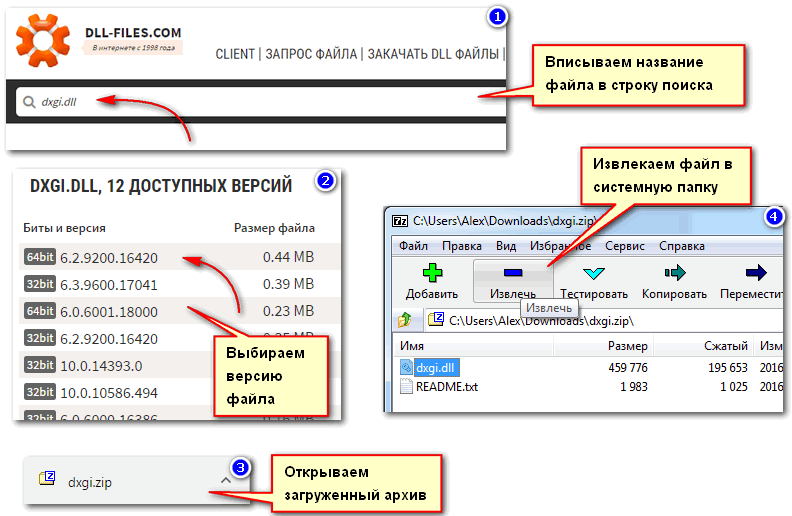
Task: Click the green plus Добавить icon
Action: click(432, 273)
